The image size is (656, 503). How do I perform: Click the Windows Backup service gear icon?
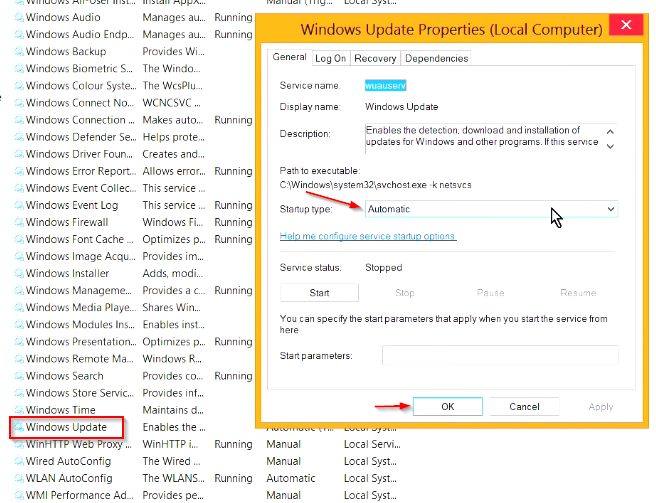tap(19, 52)
